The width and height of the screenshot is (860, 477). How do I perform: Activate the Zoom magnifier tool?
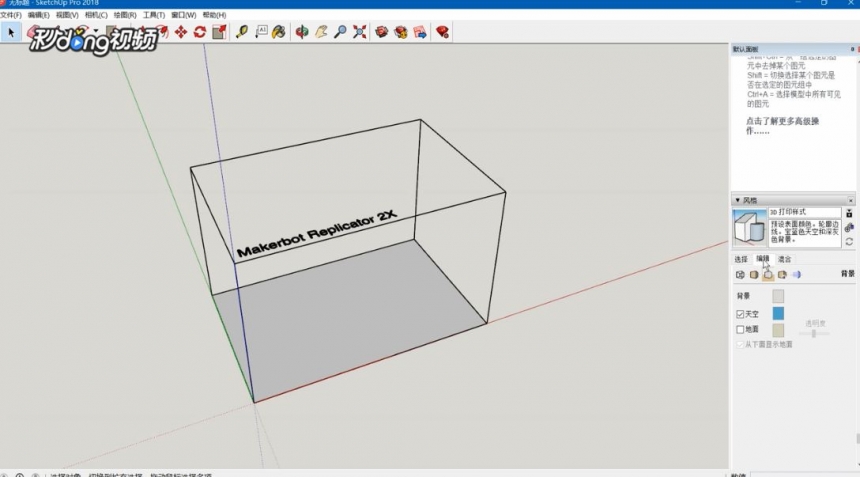pos(340,32)
